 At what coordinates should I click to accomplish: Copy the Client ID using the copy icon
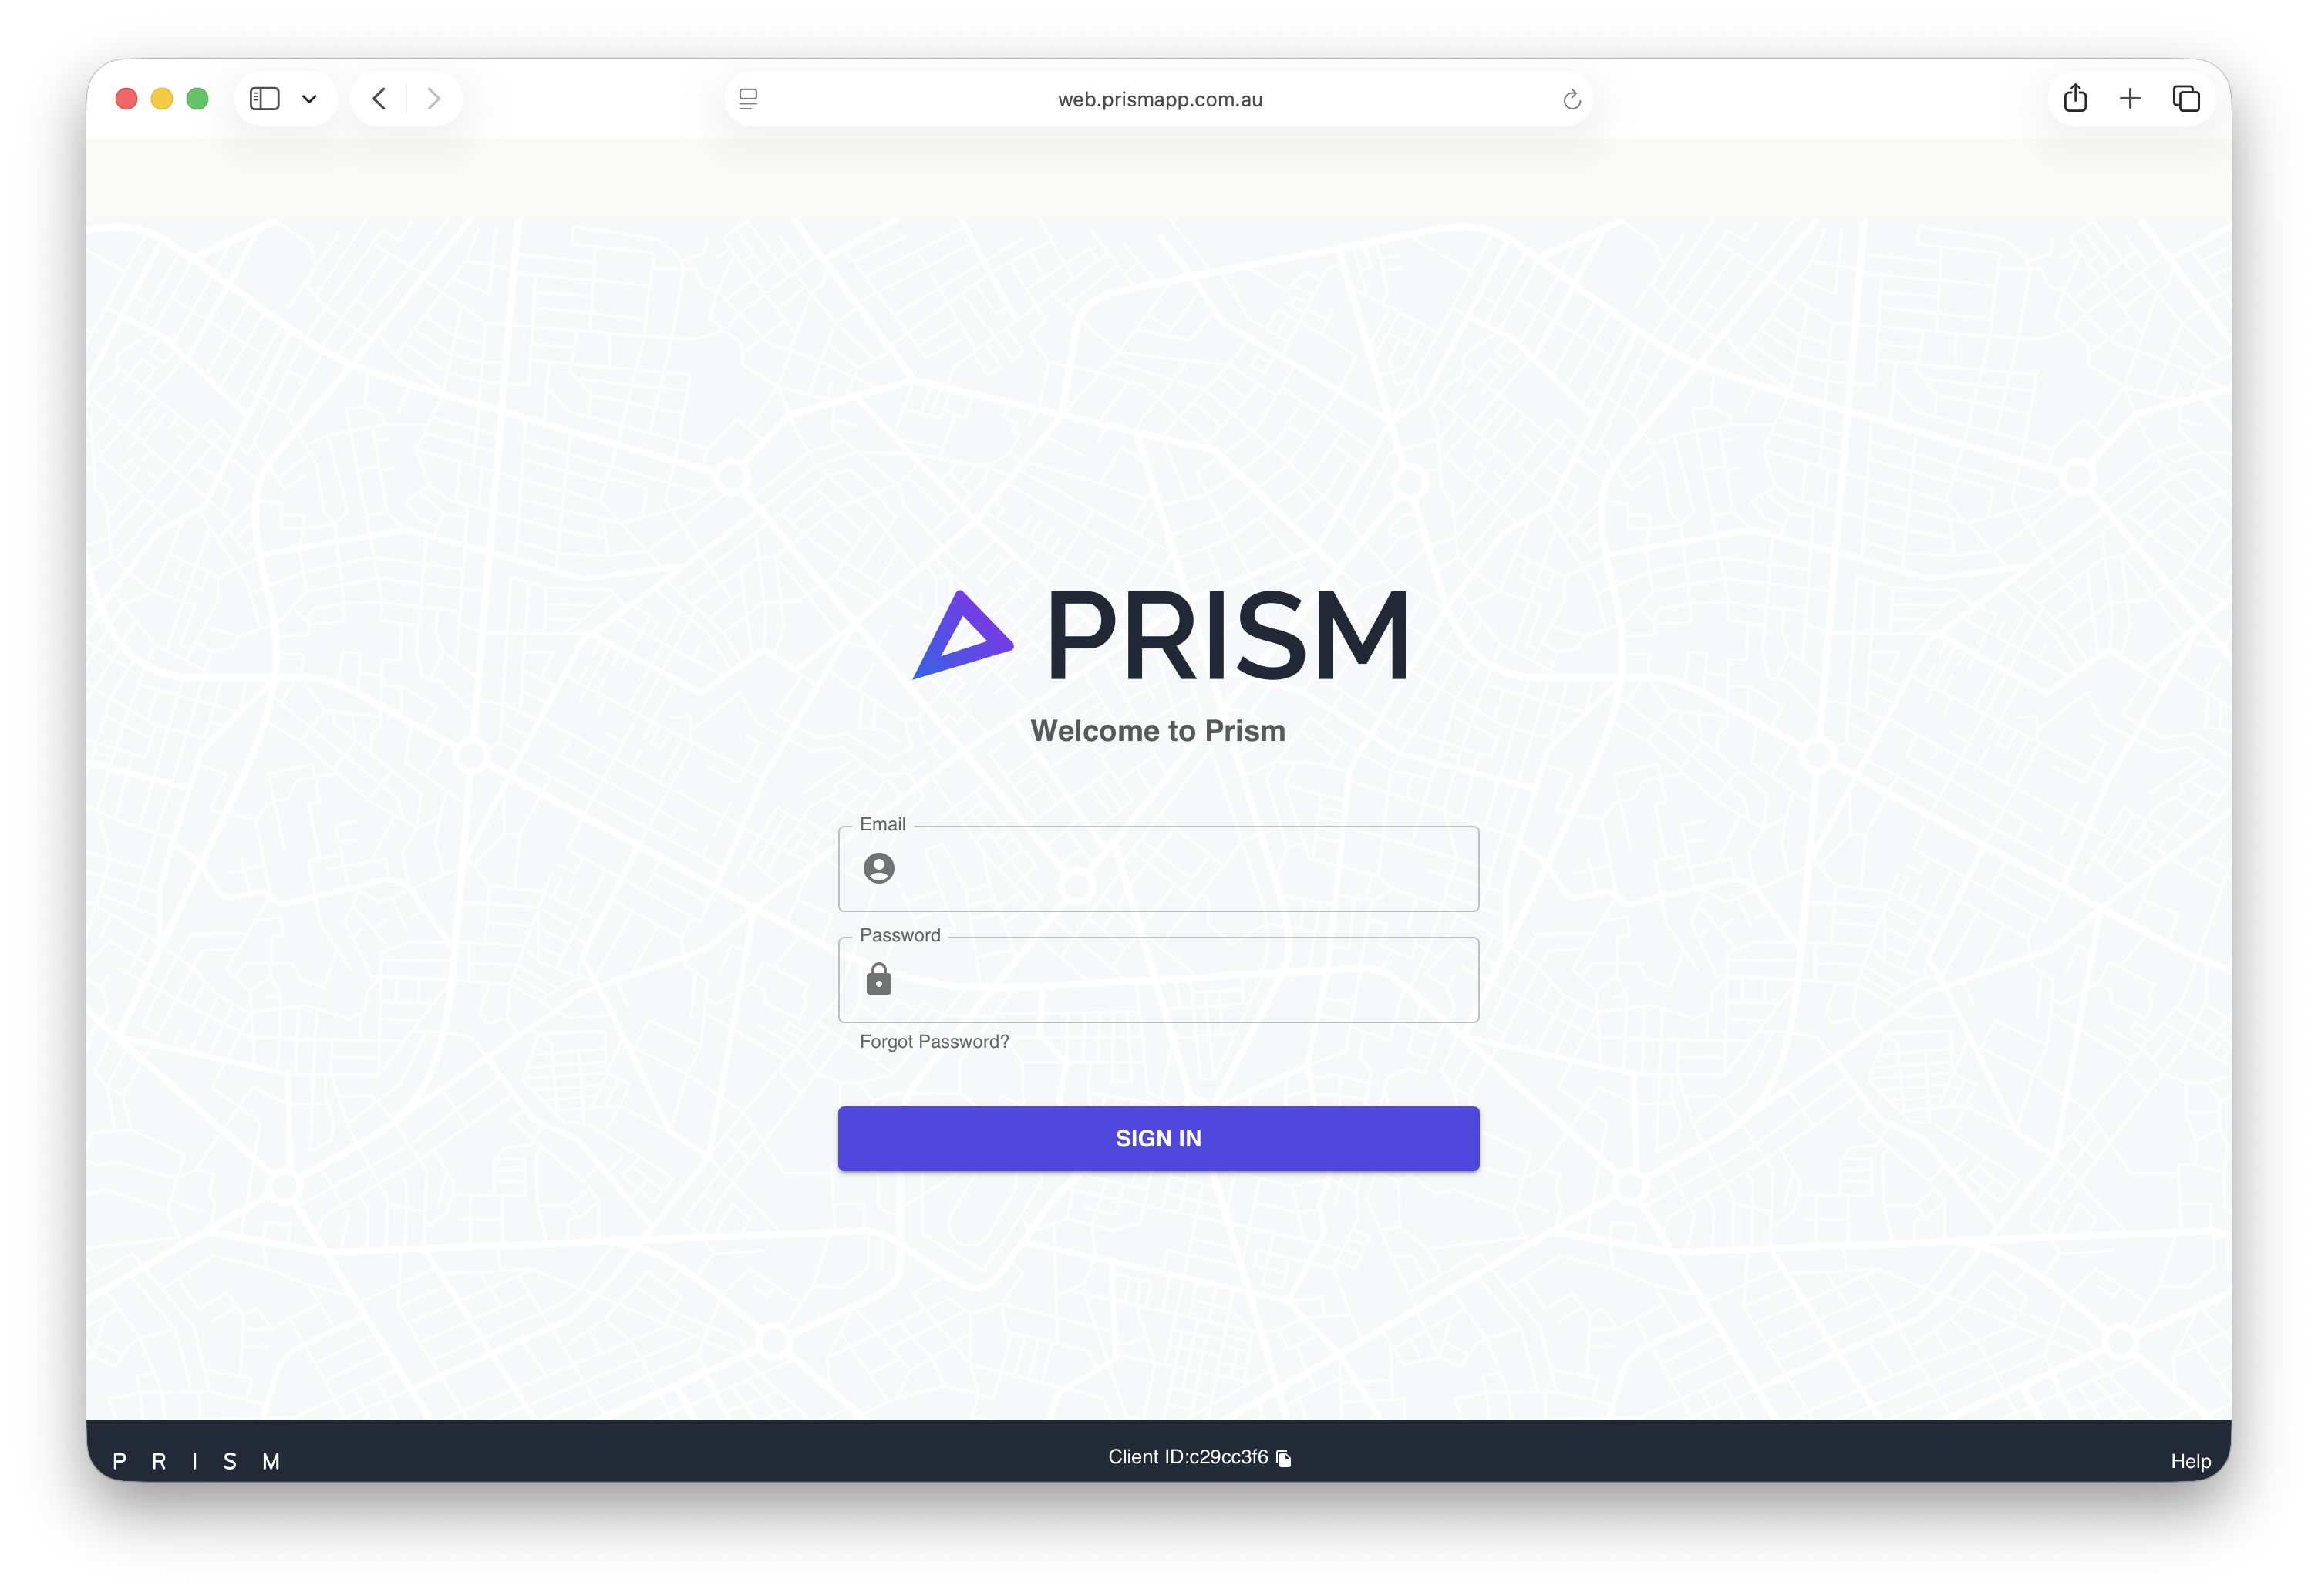(x=1285, y=1458)
